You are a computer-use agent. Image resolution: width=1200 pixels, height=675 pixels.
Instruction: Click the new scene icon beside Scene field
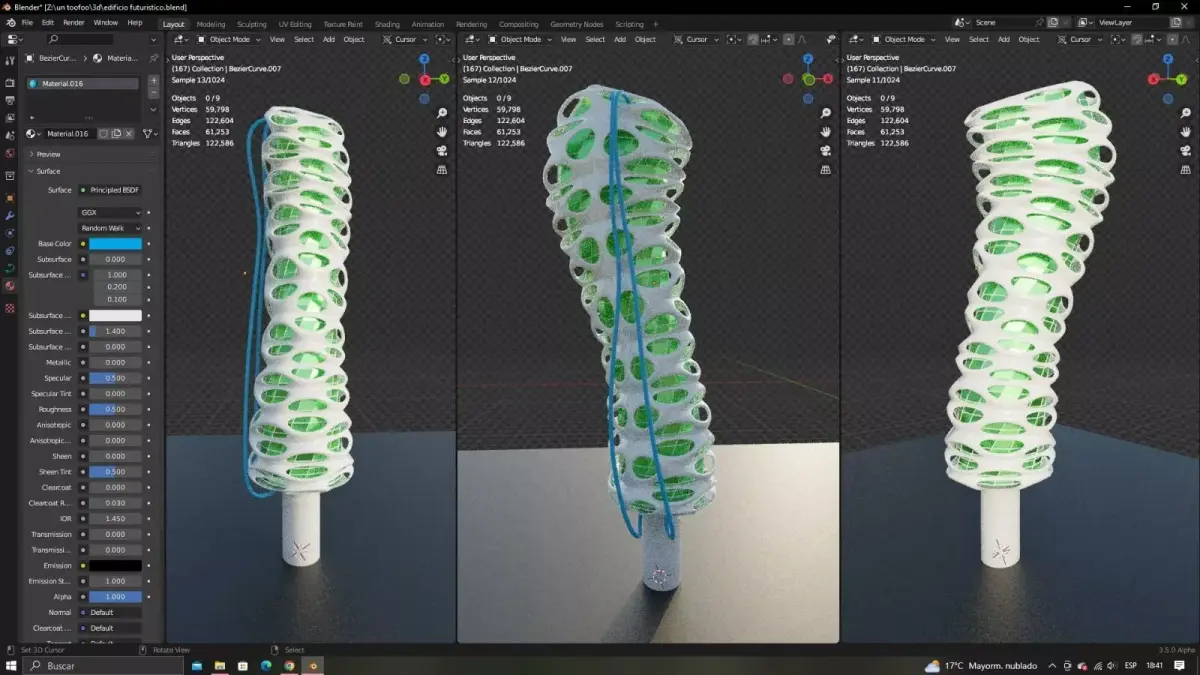1052,22
